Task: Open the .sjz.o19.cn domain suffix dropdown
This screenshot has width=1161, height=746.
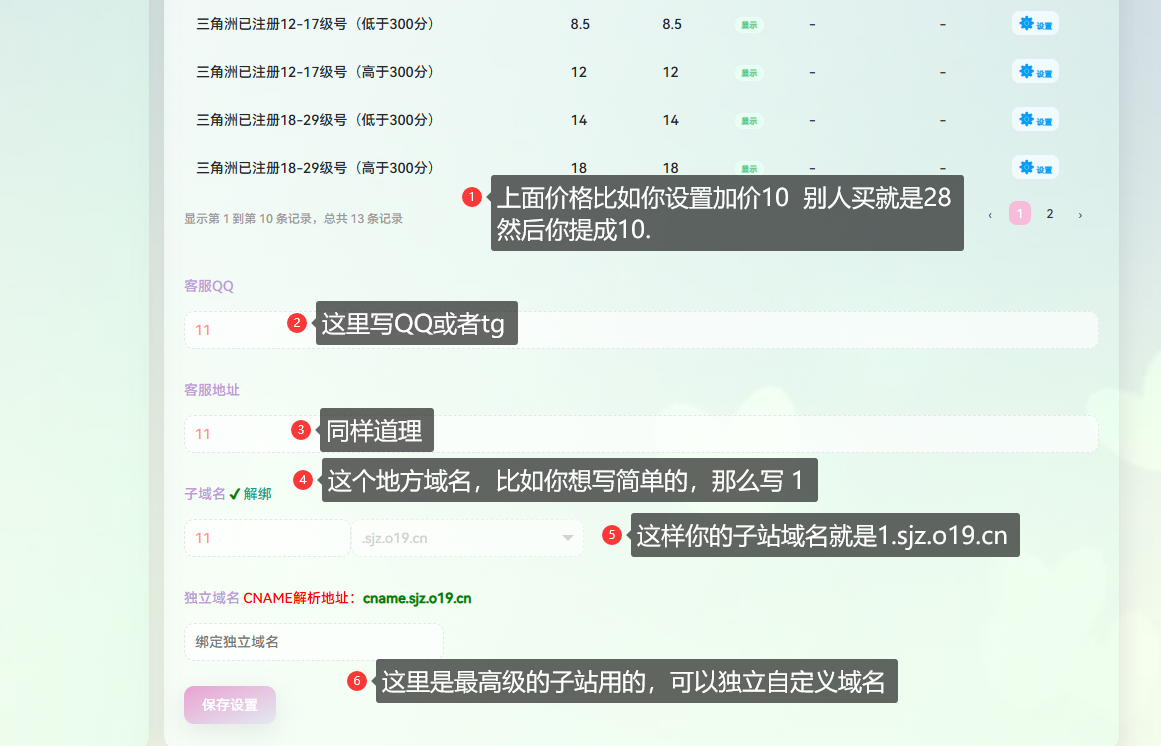Action: click(467, 538)
